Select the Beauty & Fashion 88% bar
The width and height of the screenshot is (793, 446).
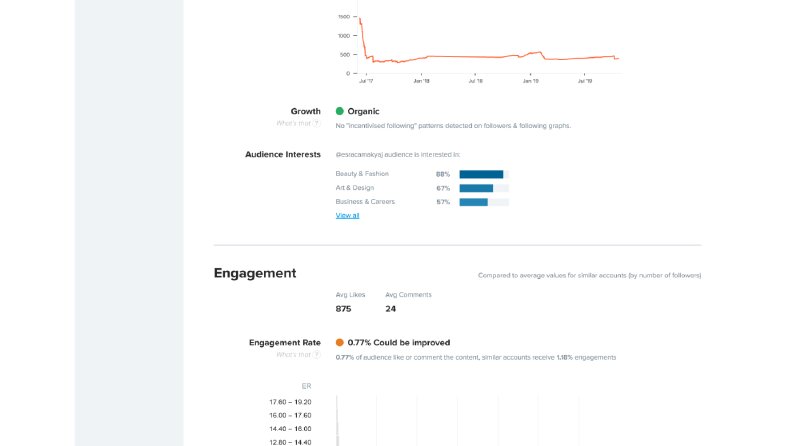click(484, 174)
